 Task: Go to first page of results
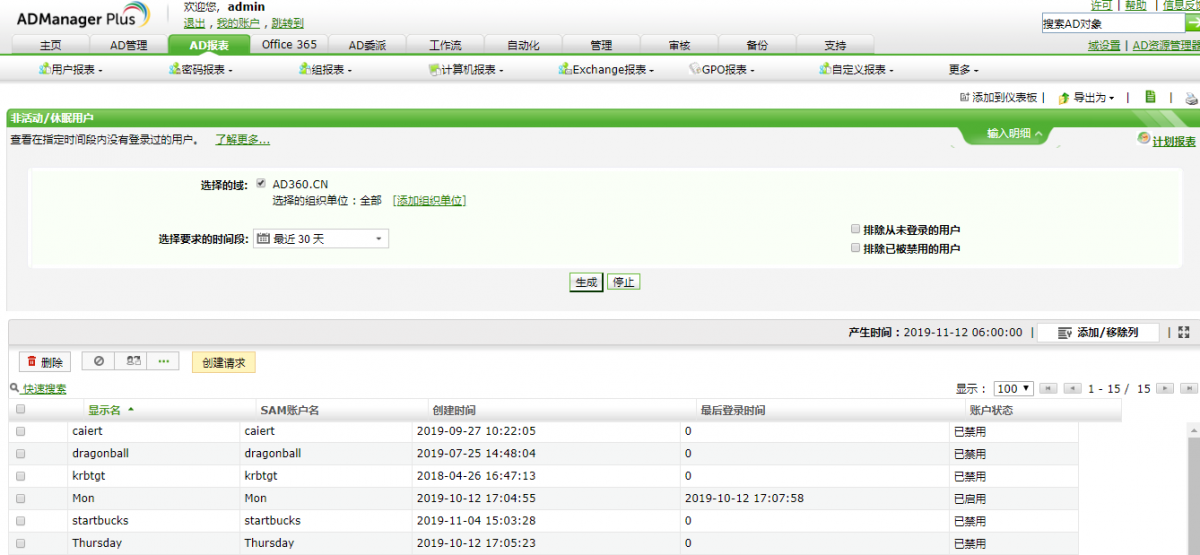[x=1048, y=388]
